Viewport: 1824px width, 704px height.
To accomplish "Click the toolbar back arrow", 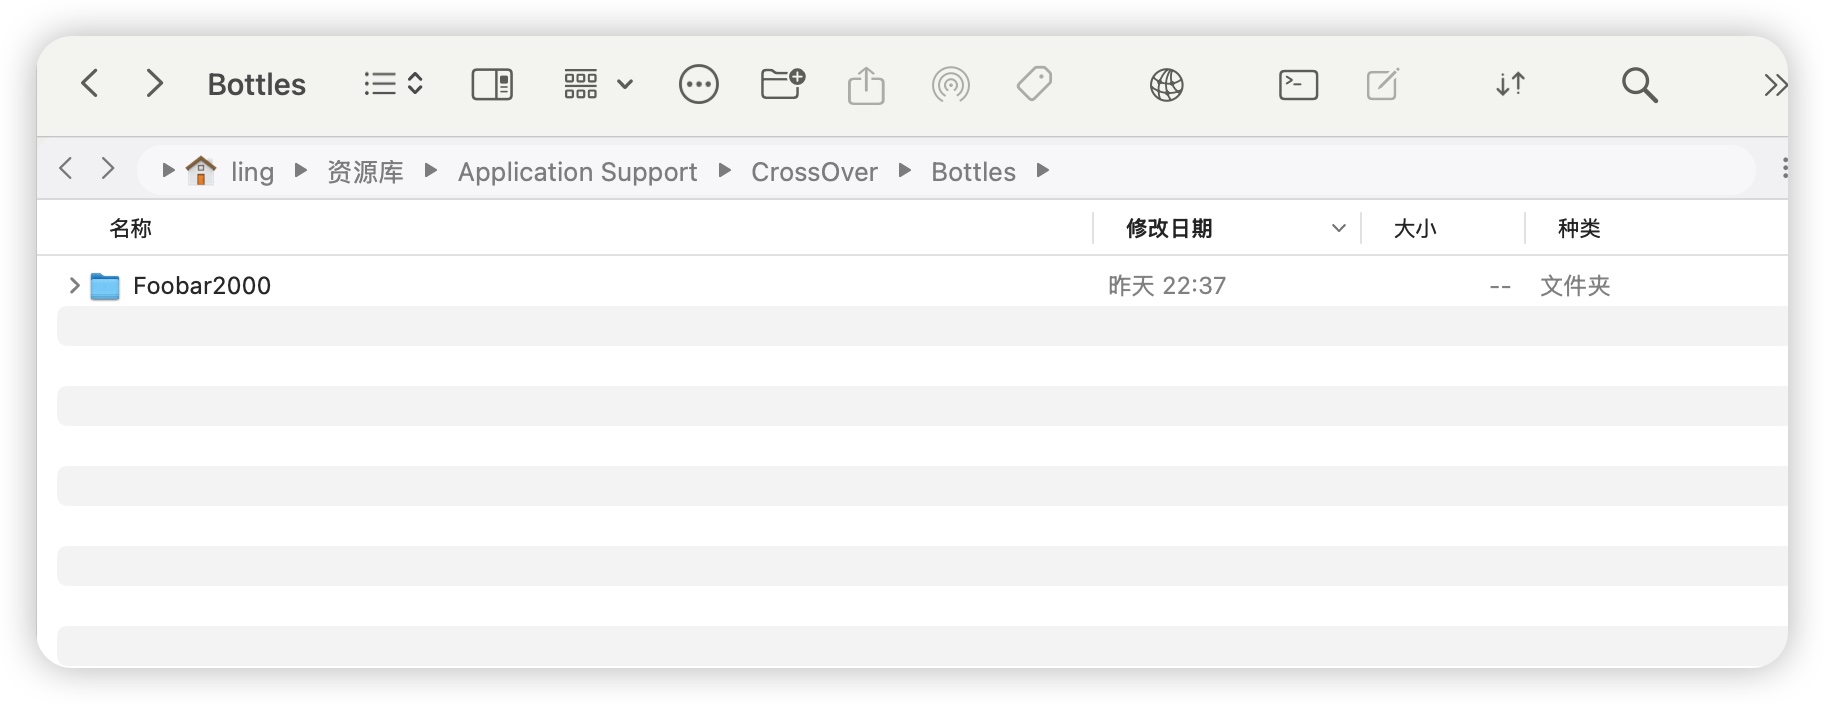I will click(x=90, y=83).
